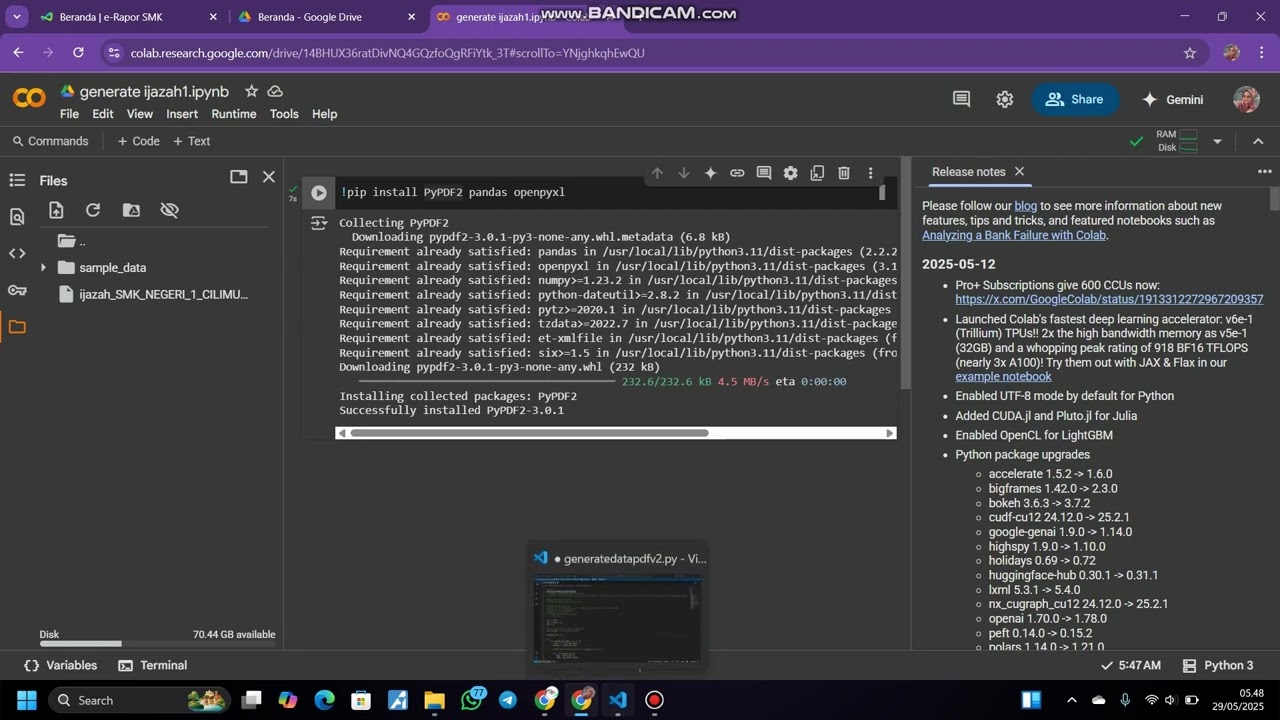
Task: Open the GoogleColab x.com status link
Action: point(1109,299)
